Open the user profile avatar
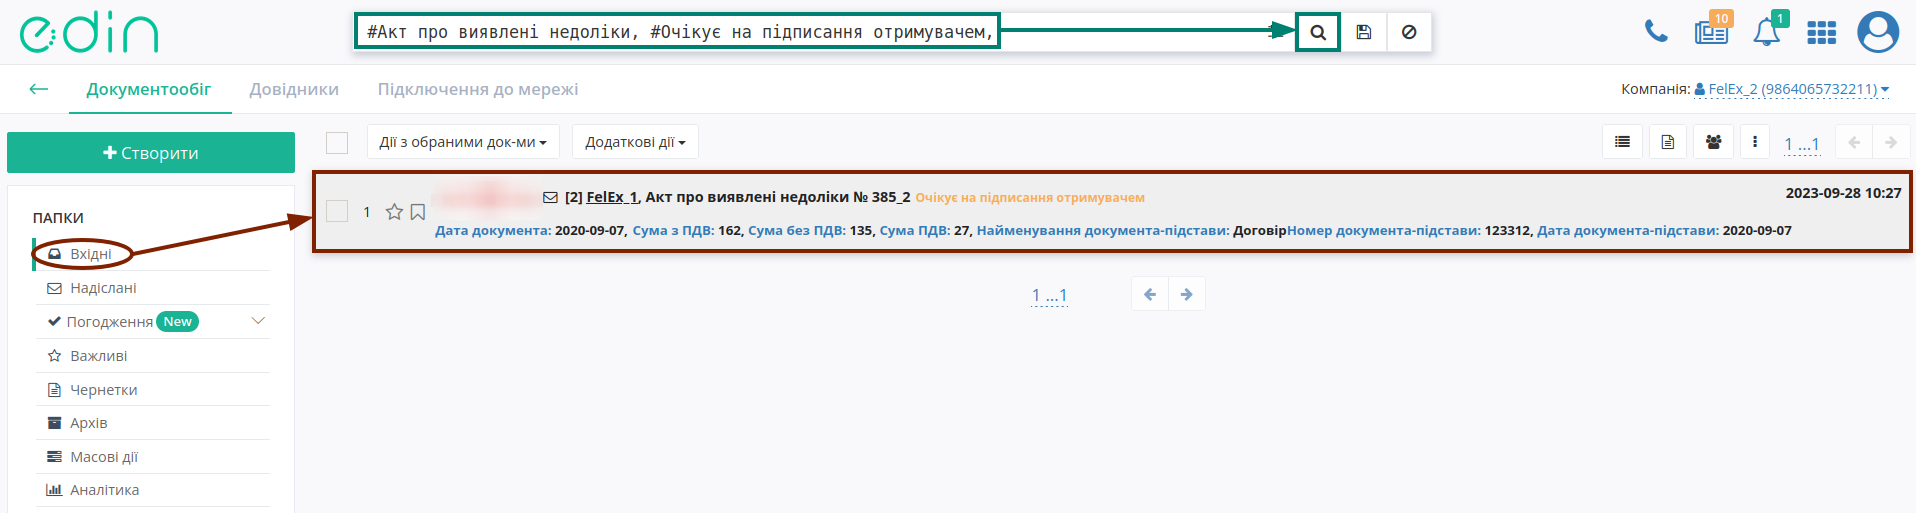Screen dimensions: 1916x513 [x=1878, y=32]
